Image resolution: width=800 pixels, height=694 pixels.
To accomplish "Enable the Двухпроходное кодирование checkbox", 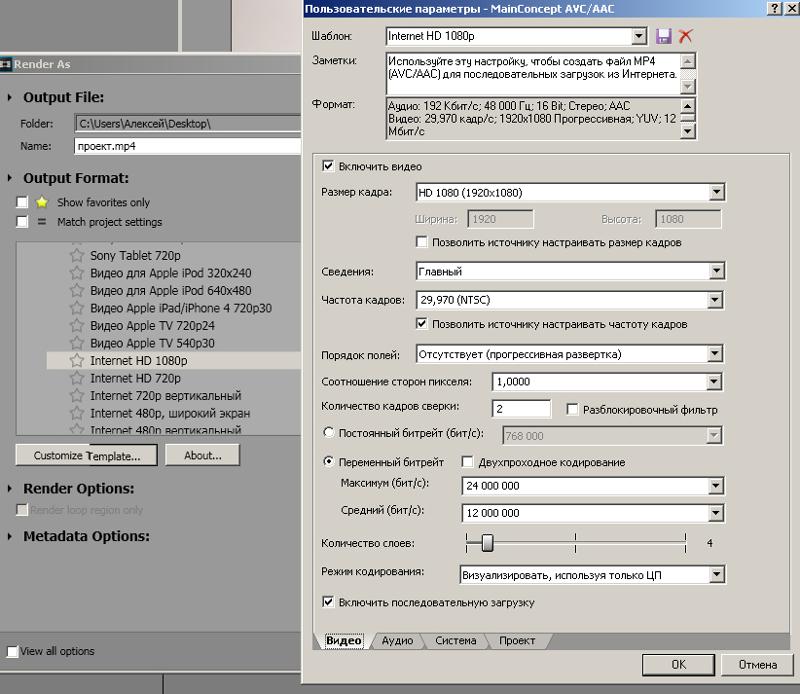I will click(467, 462).
